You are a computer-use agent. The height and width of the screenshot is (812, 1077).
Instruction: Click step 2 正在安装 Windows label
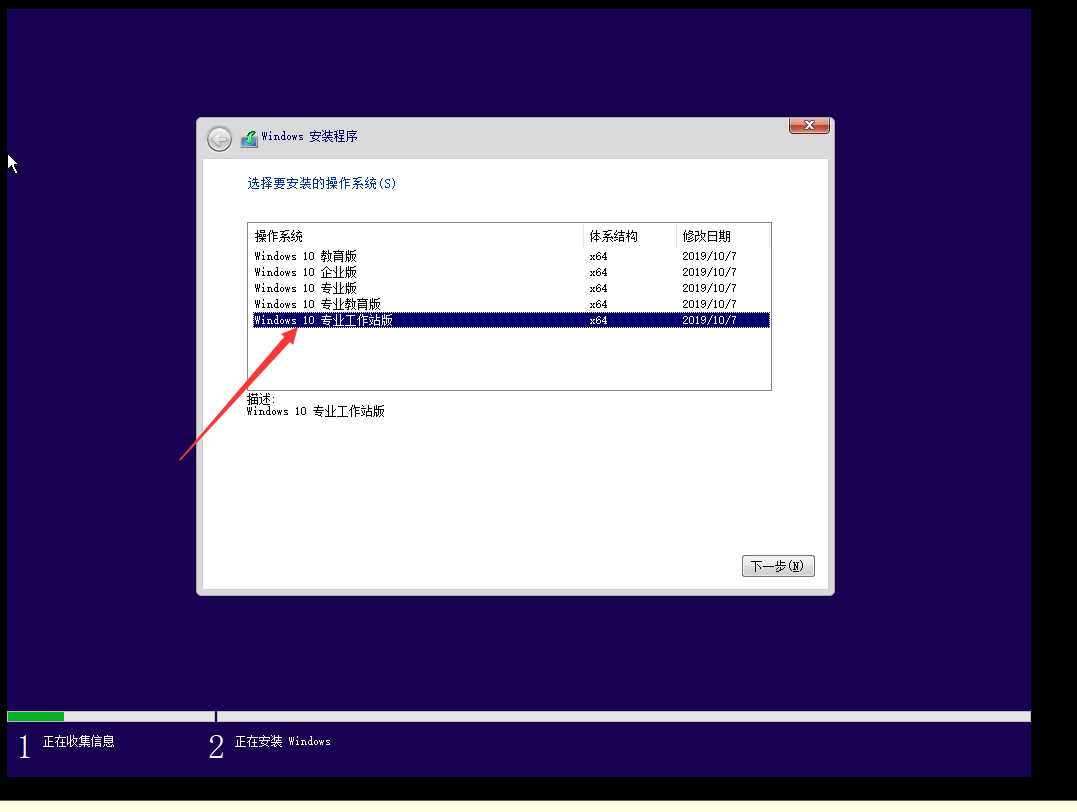point(282,741)
